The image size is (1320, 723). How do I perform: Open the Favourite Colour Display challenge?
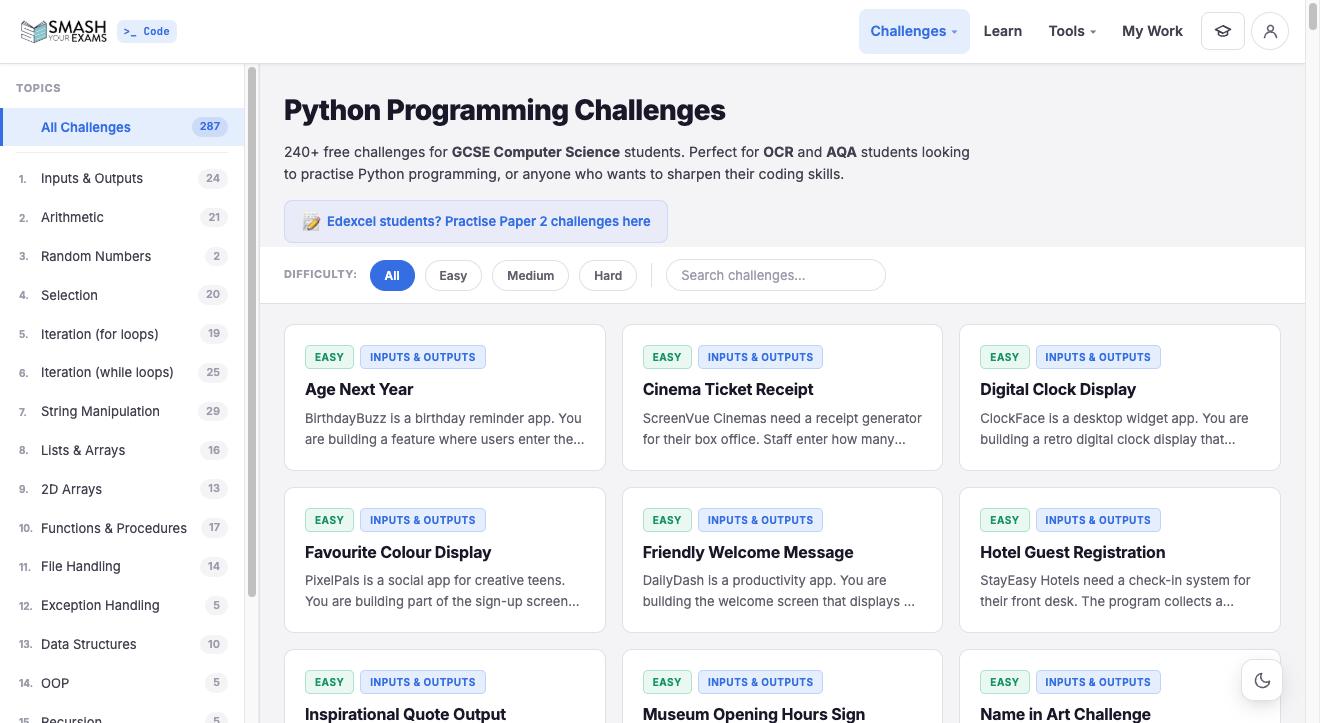coord(445,560)
